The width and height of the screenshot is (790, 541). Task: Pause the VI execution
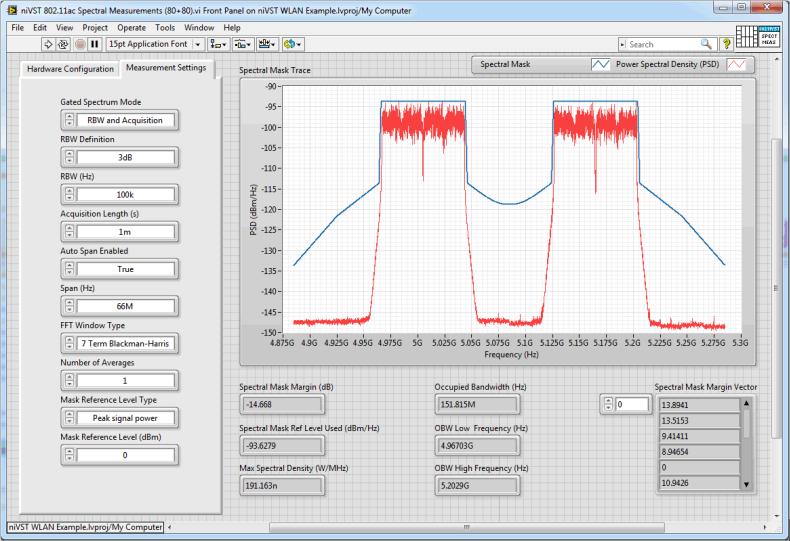pos(97,44)
